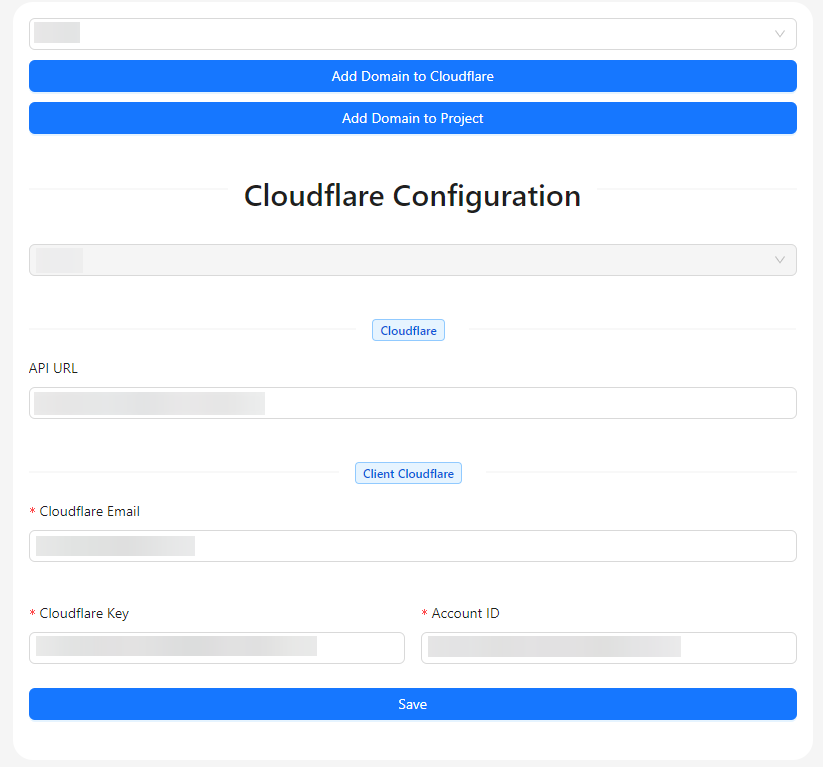Image resolution: width=823 pixels, height=767 pixels.
Task: Click the Account ID input field
Action: tap(608, 647)
